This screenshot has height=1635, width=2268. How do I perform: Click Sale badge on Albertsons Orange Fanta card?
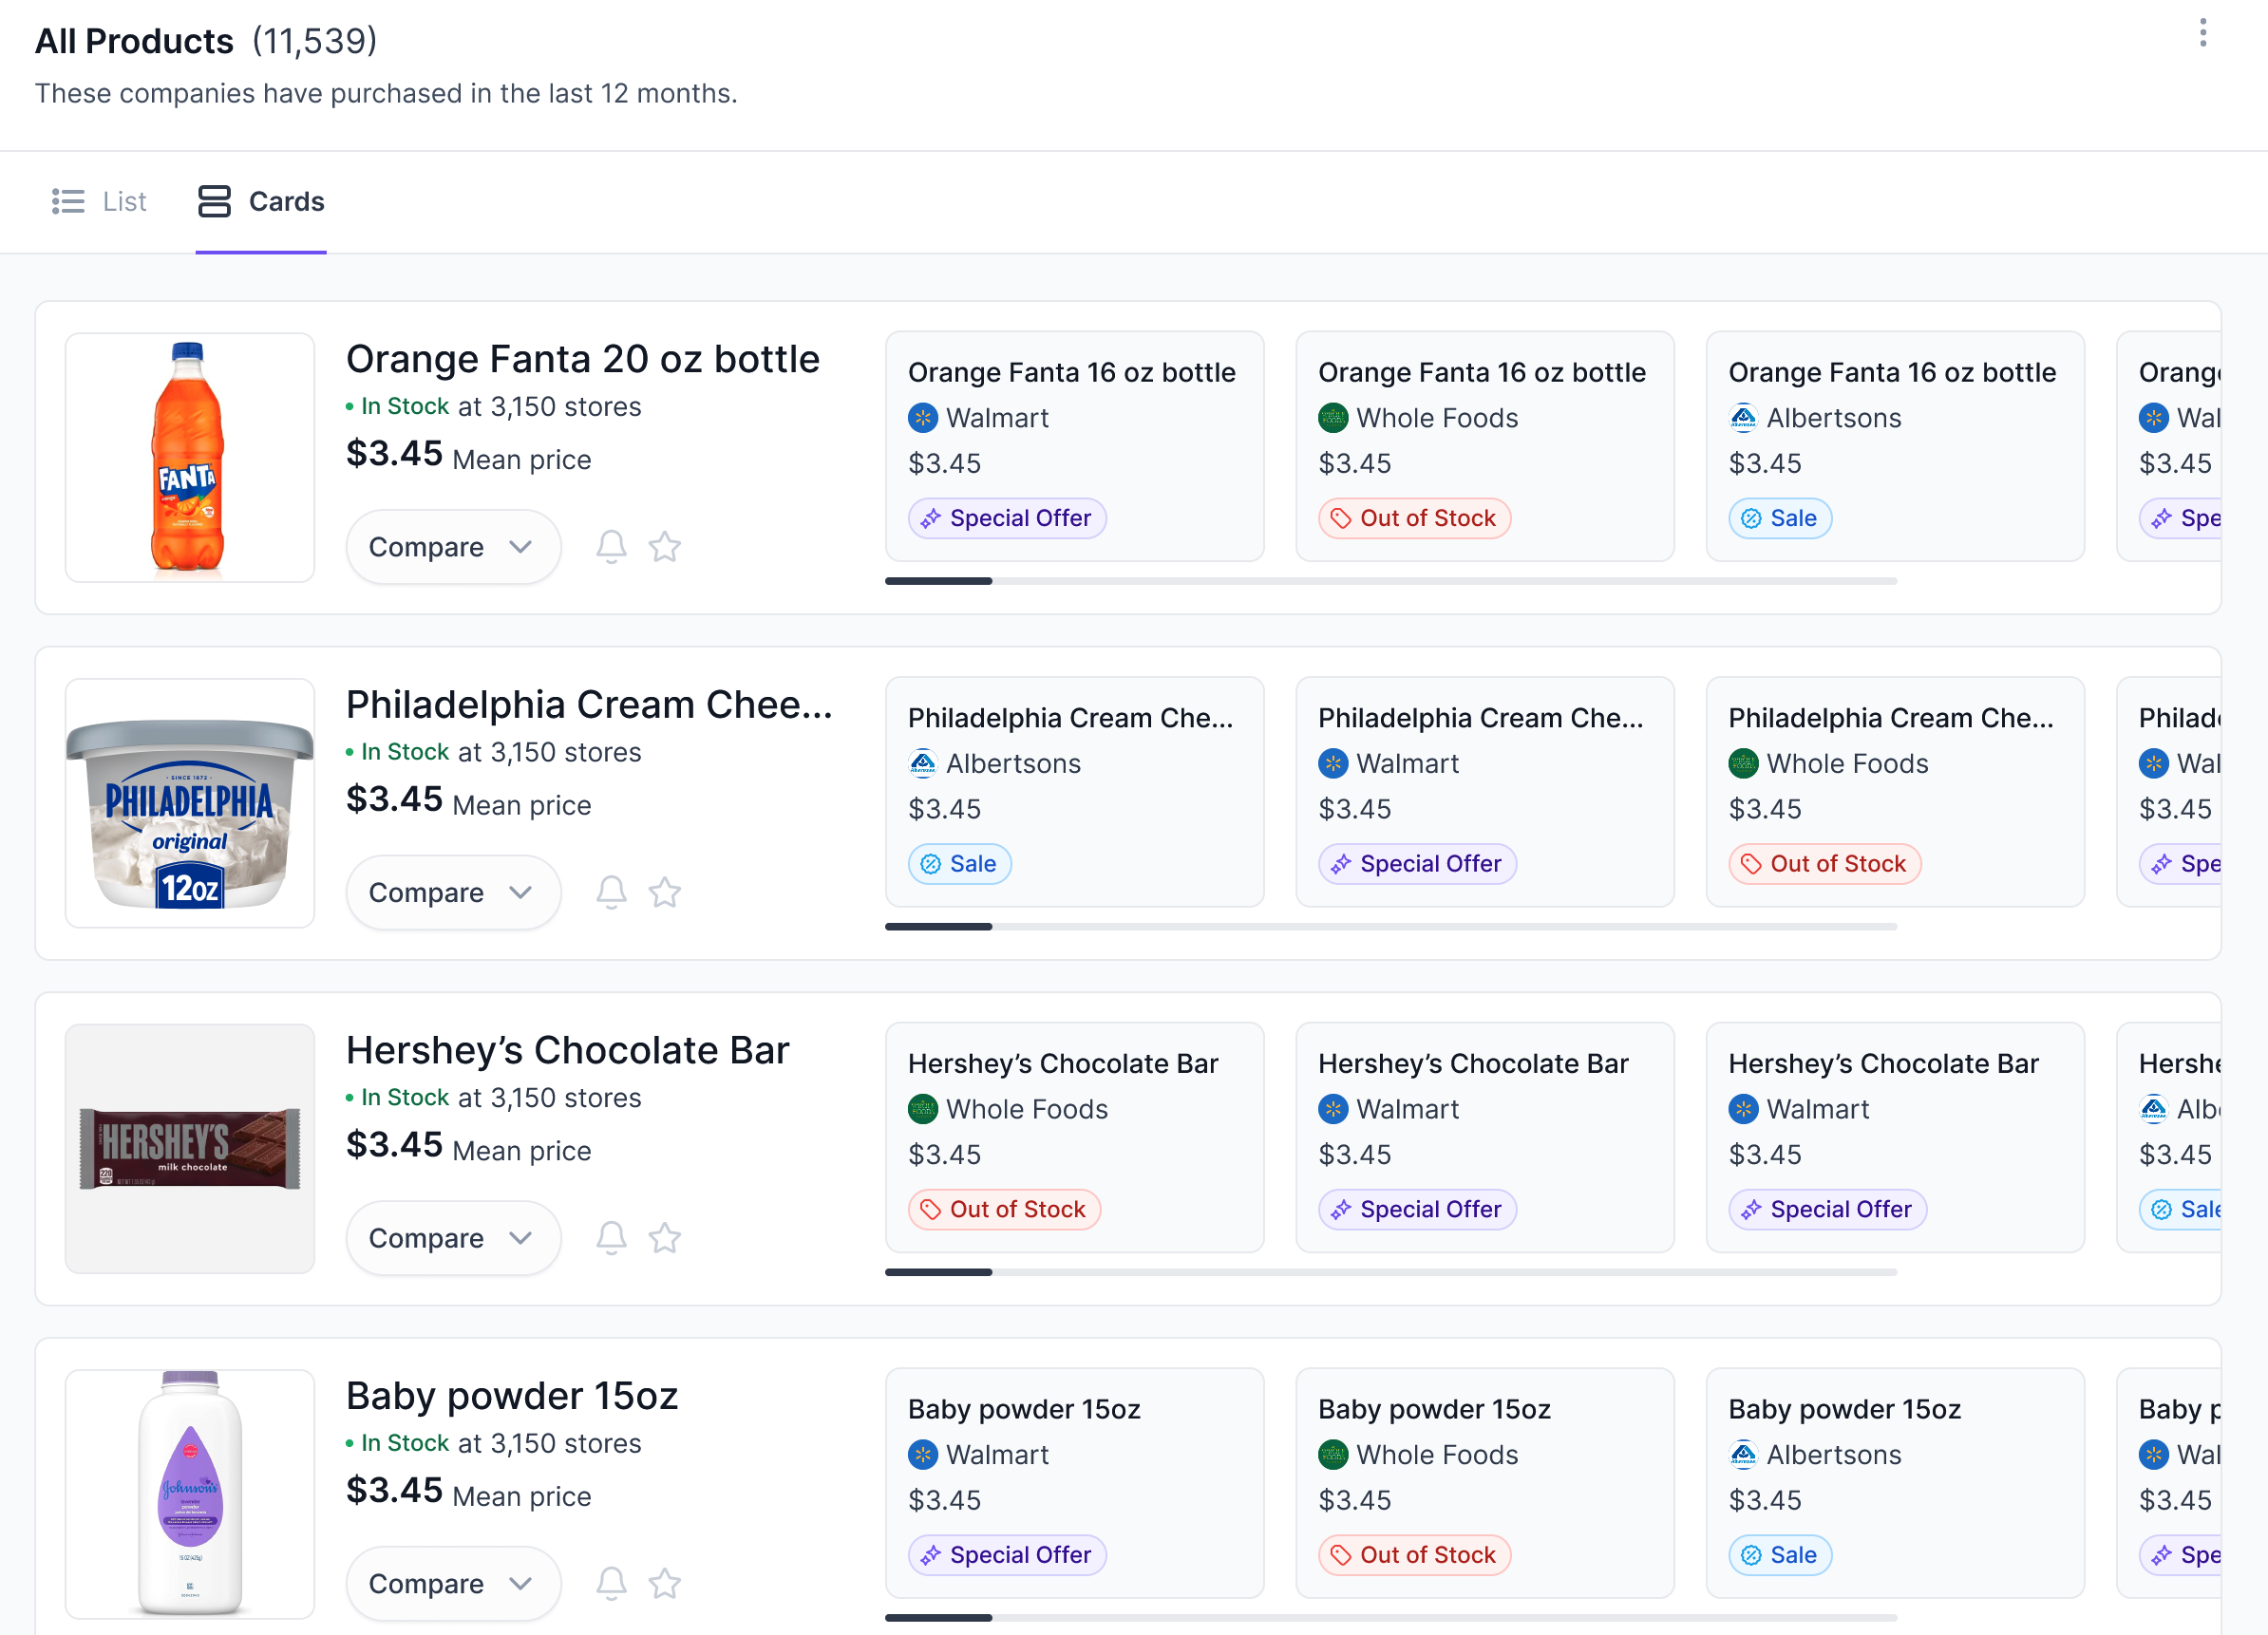click(1780, 518)
